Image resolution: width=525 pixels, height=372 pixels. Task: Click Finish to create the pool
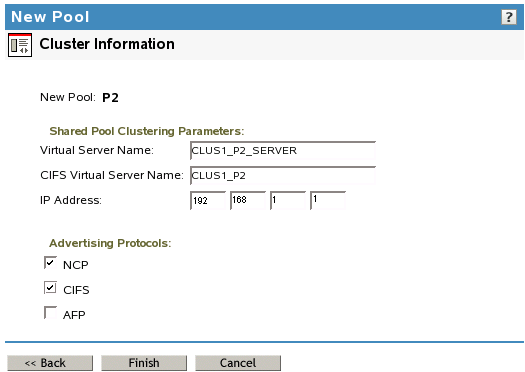pos(144,363)
